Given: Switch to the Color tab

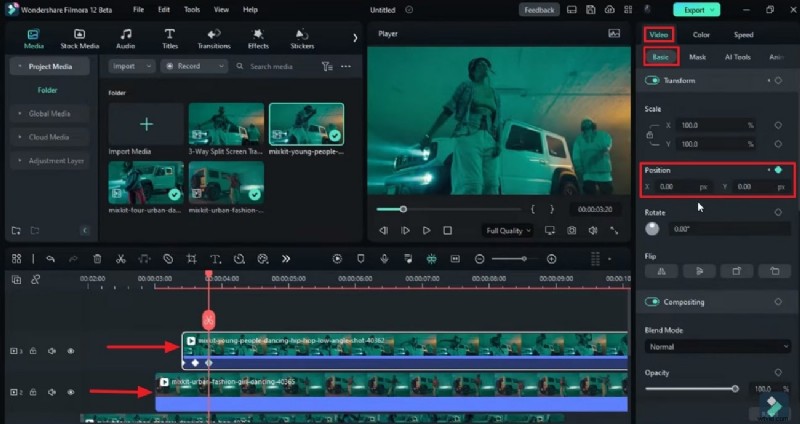Looking at the screenshot, I should pos(701,35).
